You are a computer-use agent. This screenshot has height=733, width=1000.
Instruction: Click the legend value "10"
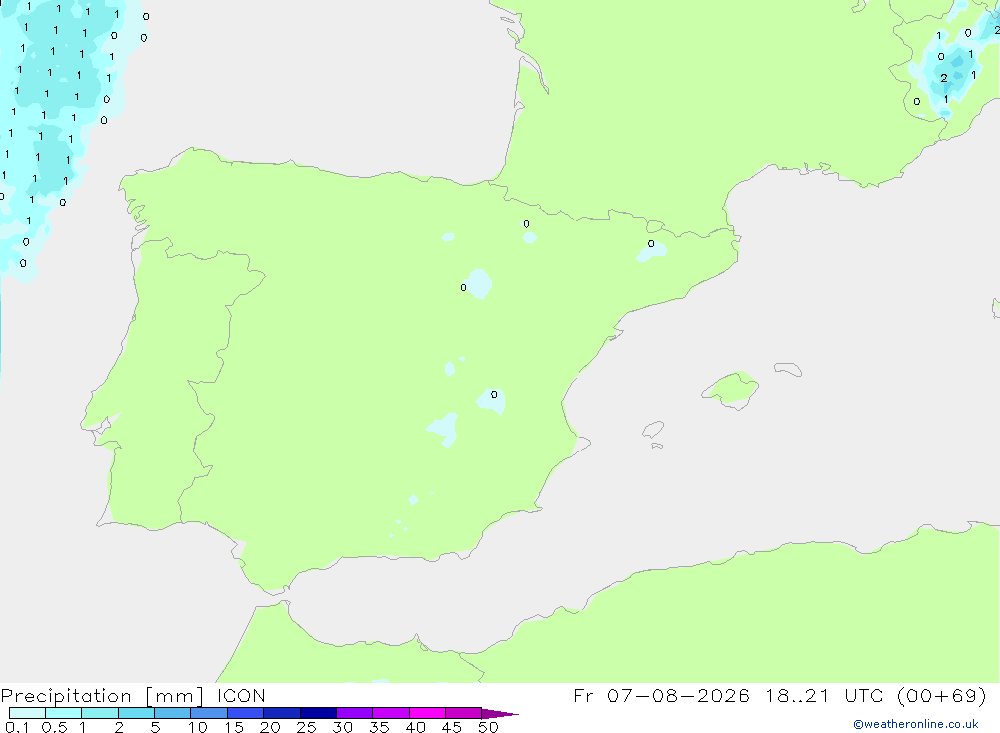click(x=198, y=727)
